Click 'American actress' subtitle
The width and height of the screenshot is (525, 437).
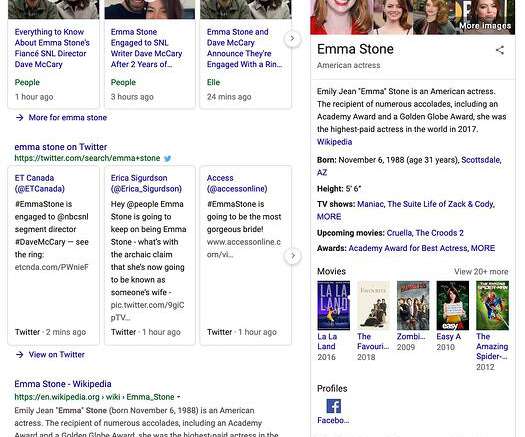pos(349,65)
